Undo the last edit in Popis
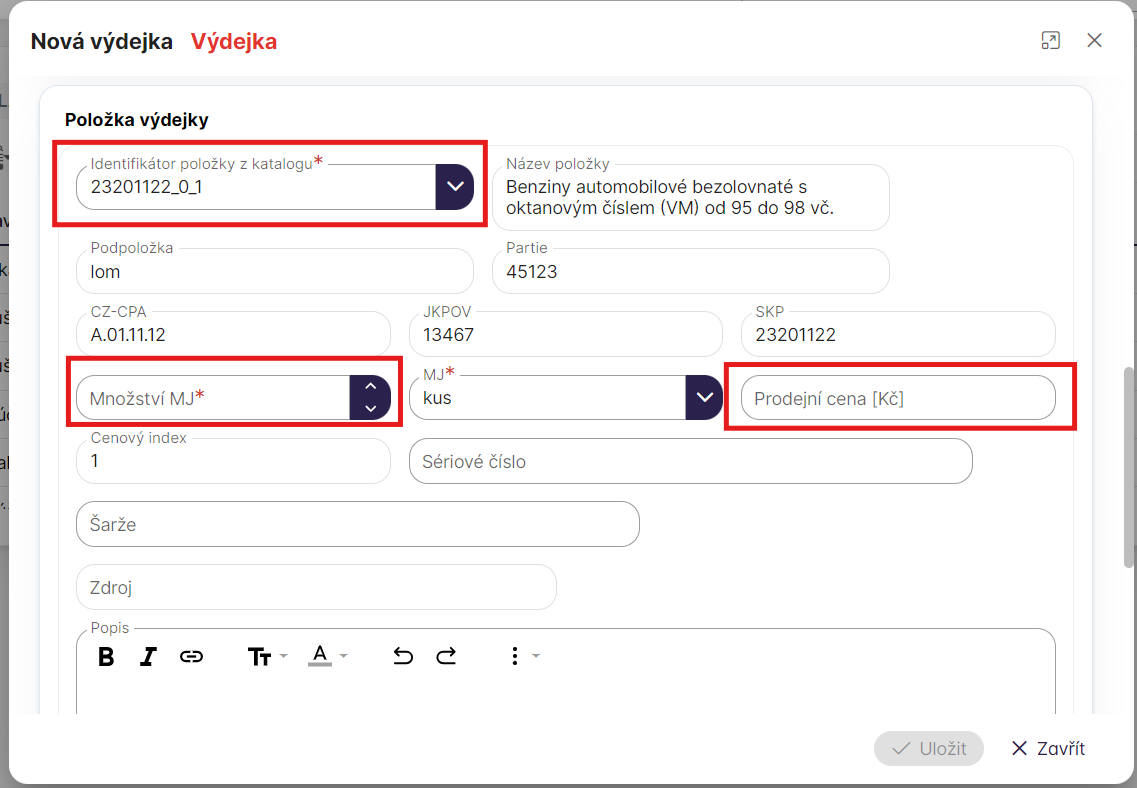The height and width of the screenshot is (788, 1137). click(x=403, y=656)
